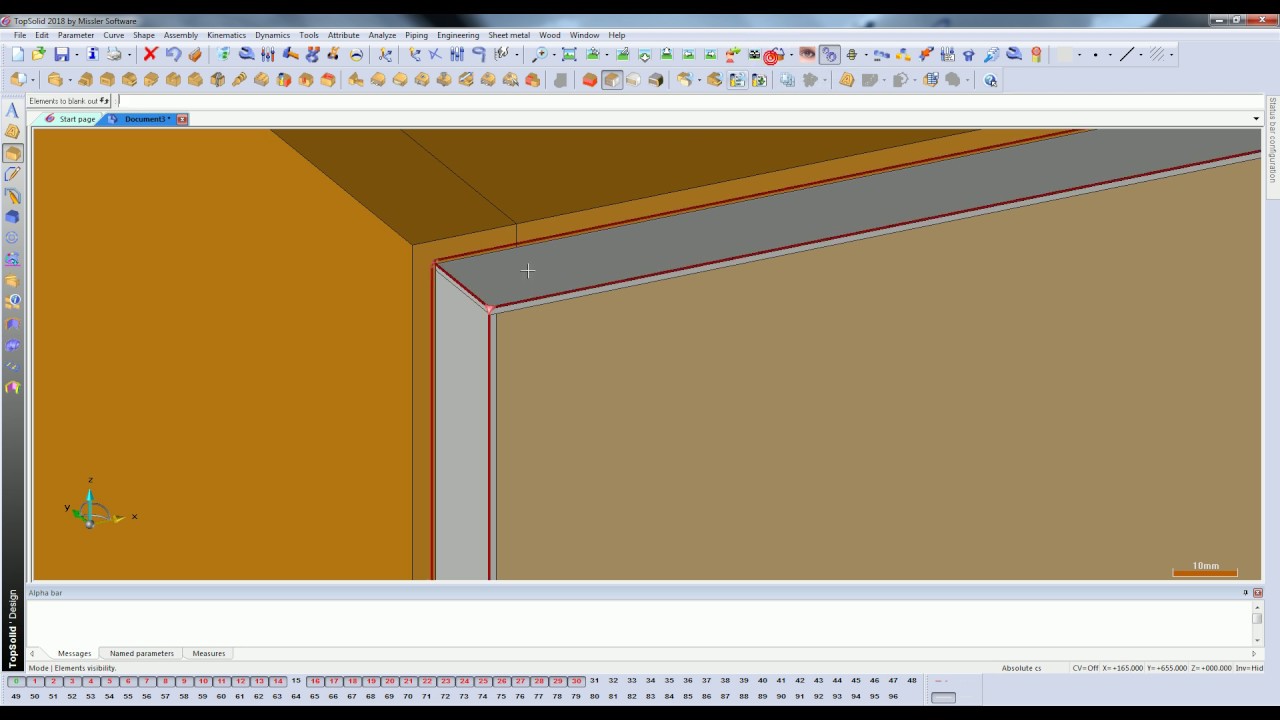This screenshot has width=1280, height=720.
Task: Expand the document tab list arrow at right
Action: point(1256,119)
